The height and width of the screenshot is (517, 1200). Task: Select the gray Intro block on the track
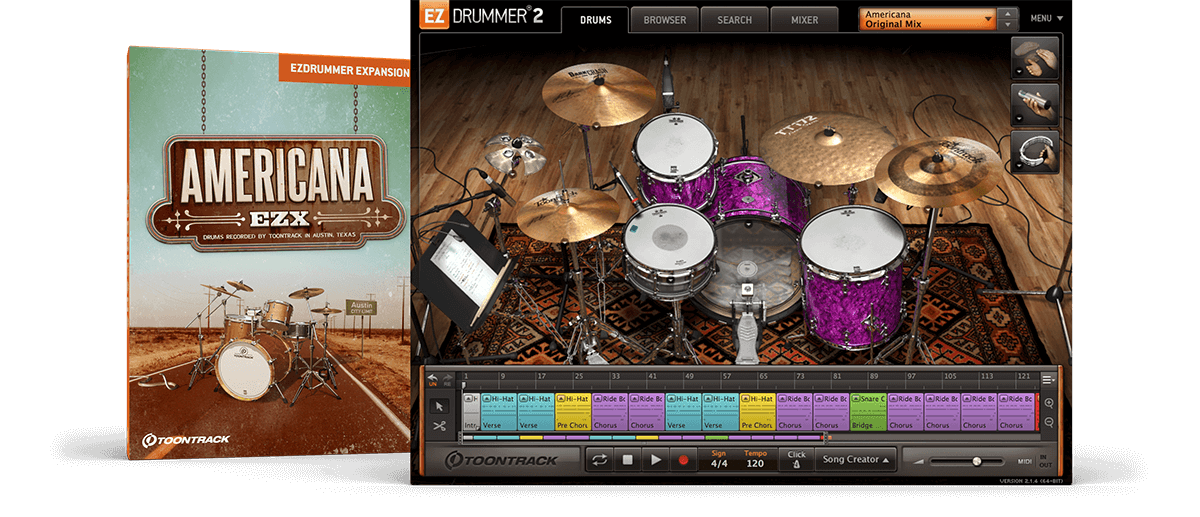[471, 412]
